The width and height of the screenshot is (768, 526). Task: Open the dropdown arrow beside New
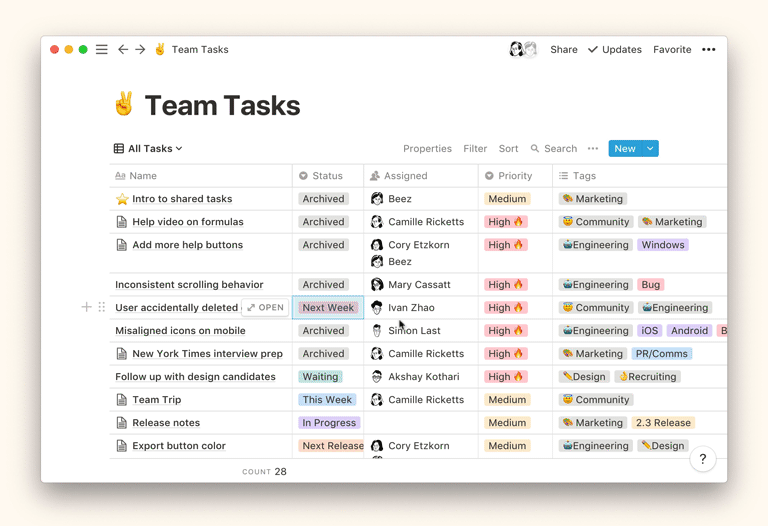tap(650, 148)
